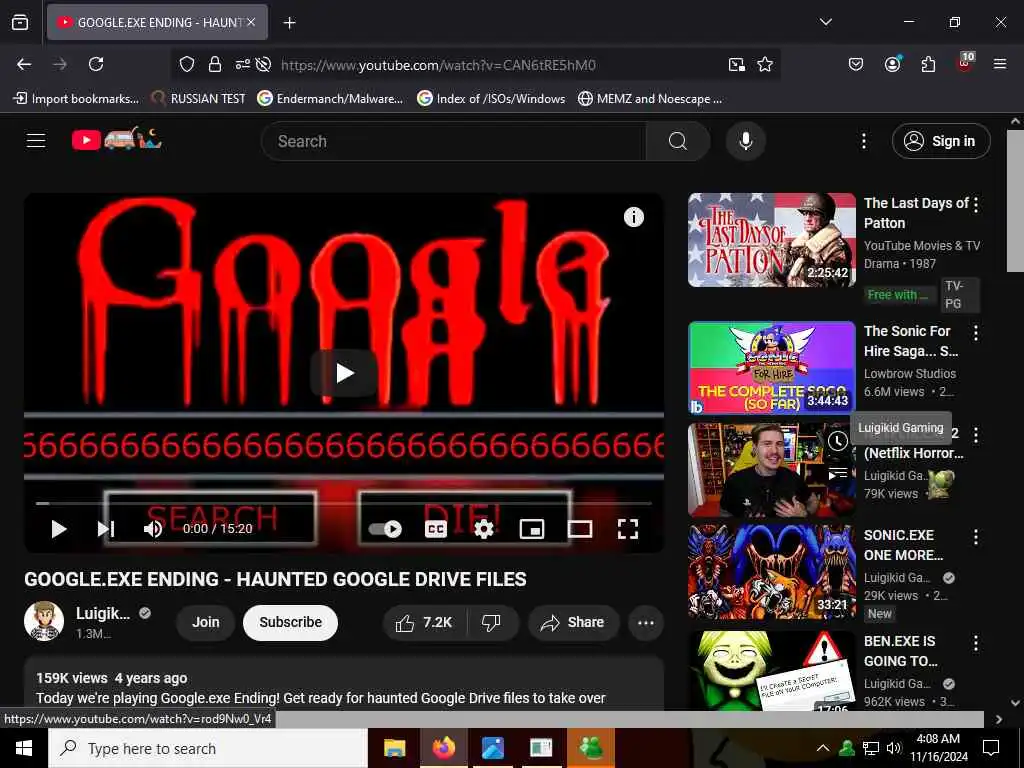Mute the video volume
The height and width of the screenshot is (768, 1024).
pyautogui.click(x=153, y=529)
